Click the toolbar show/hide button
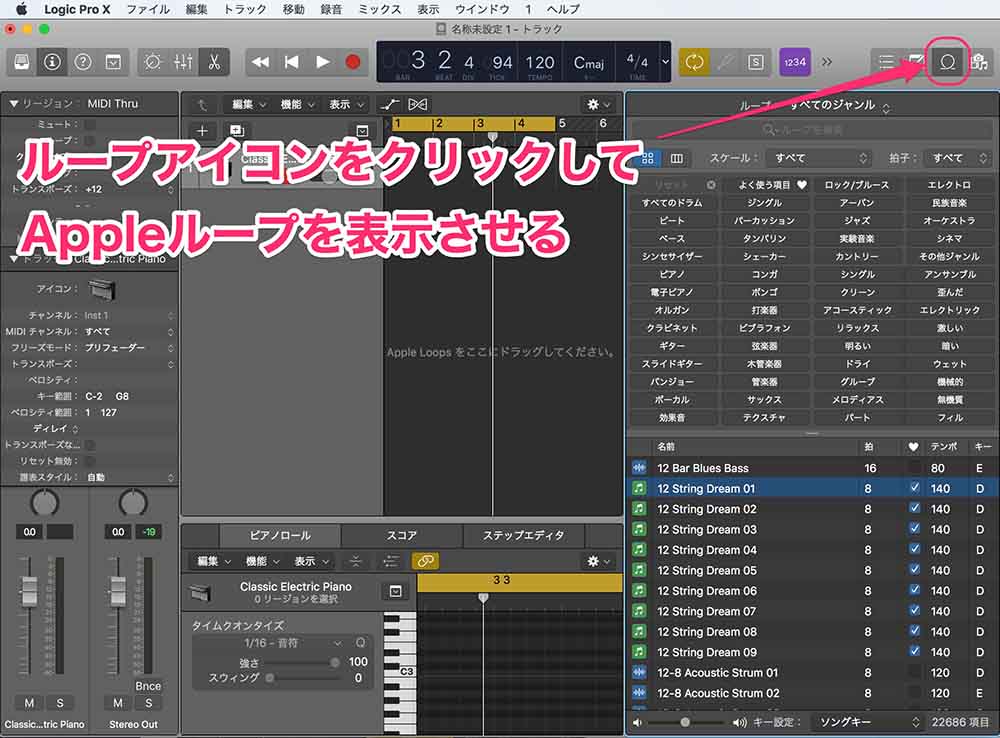This screenshot has height=738, width=1000. [114, 62]
